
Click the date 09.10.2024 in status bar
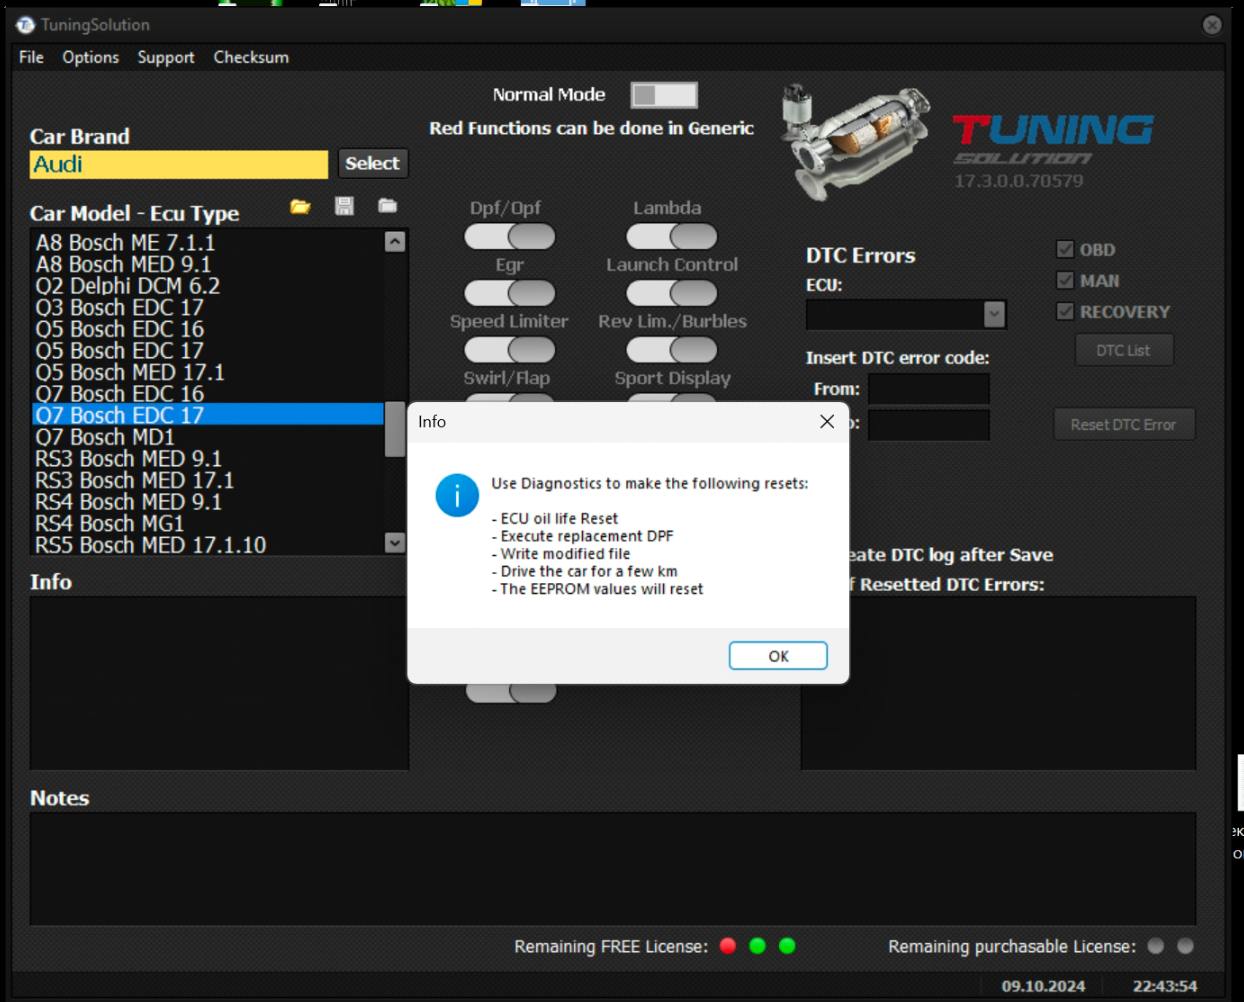point(1043,986)
